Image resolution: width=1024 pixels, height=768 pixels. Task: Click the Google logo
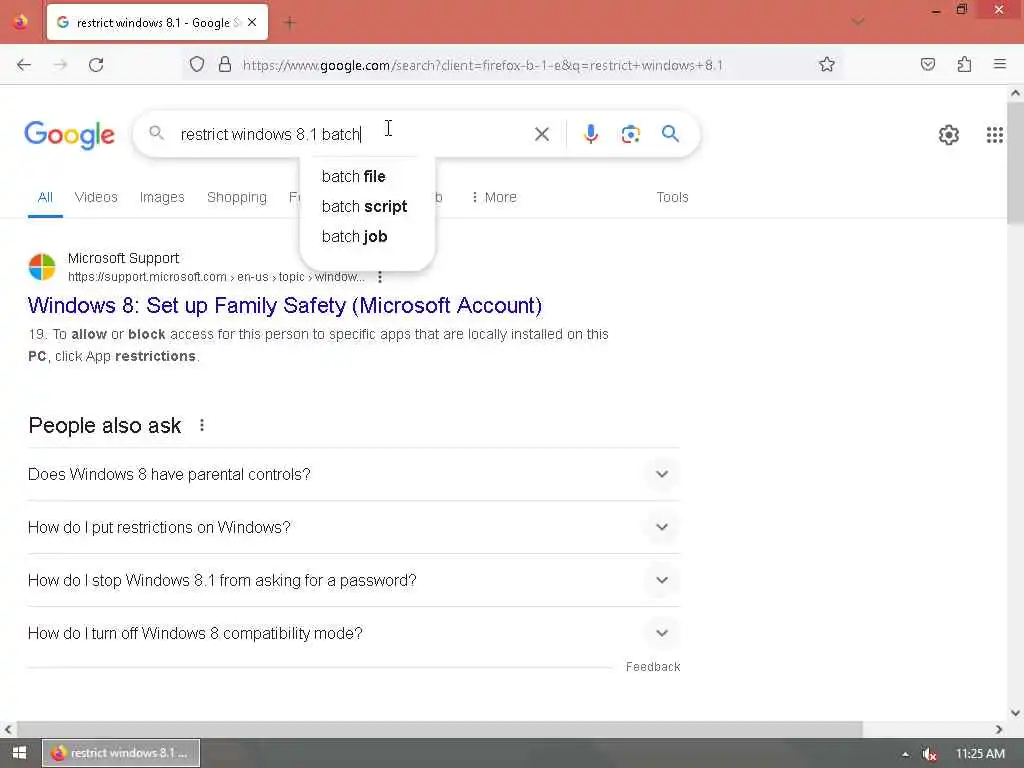tap(69, 135)
